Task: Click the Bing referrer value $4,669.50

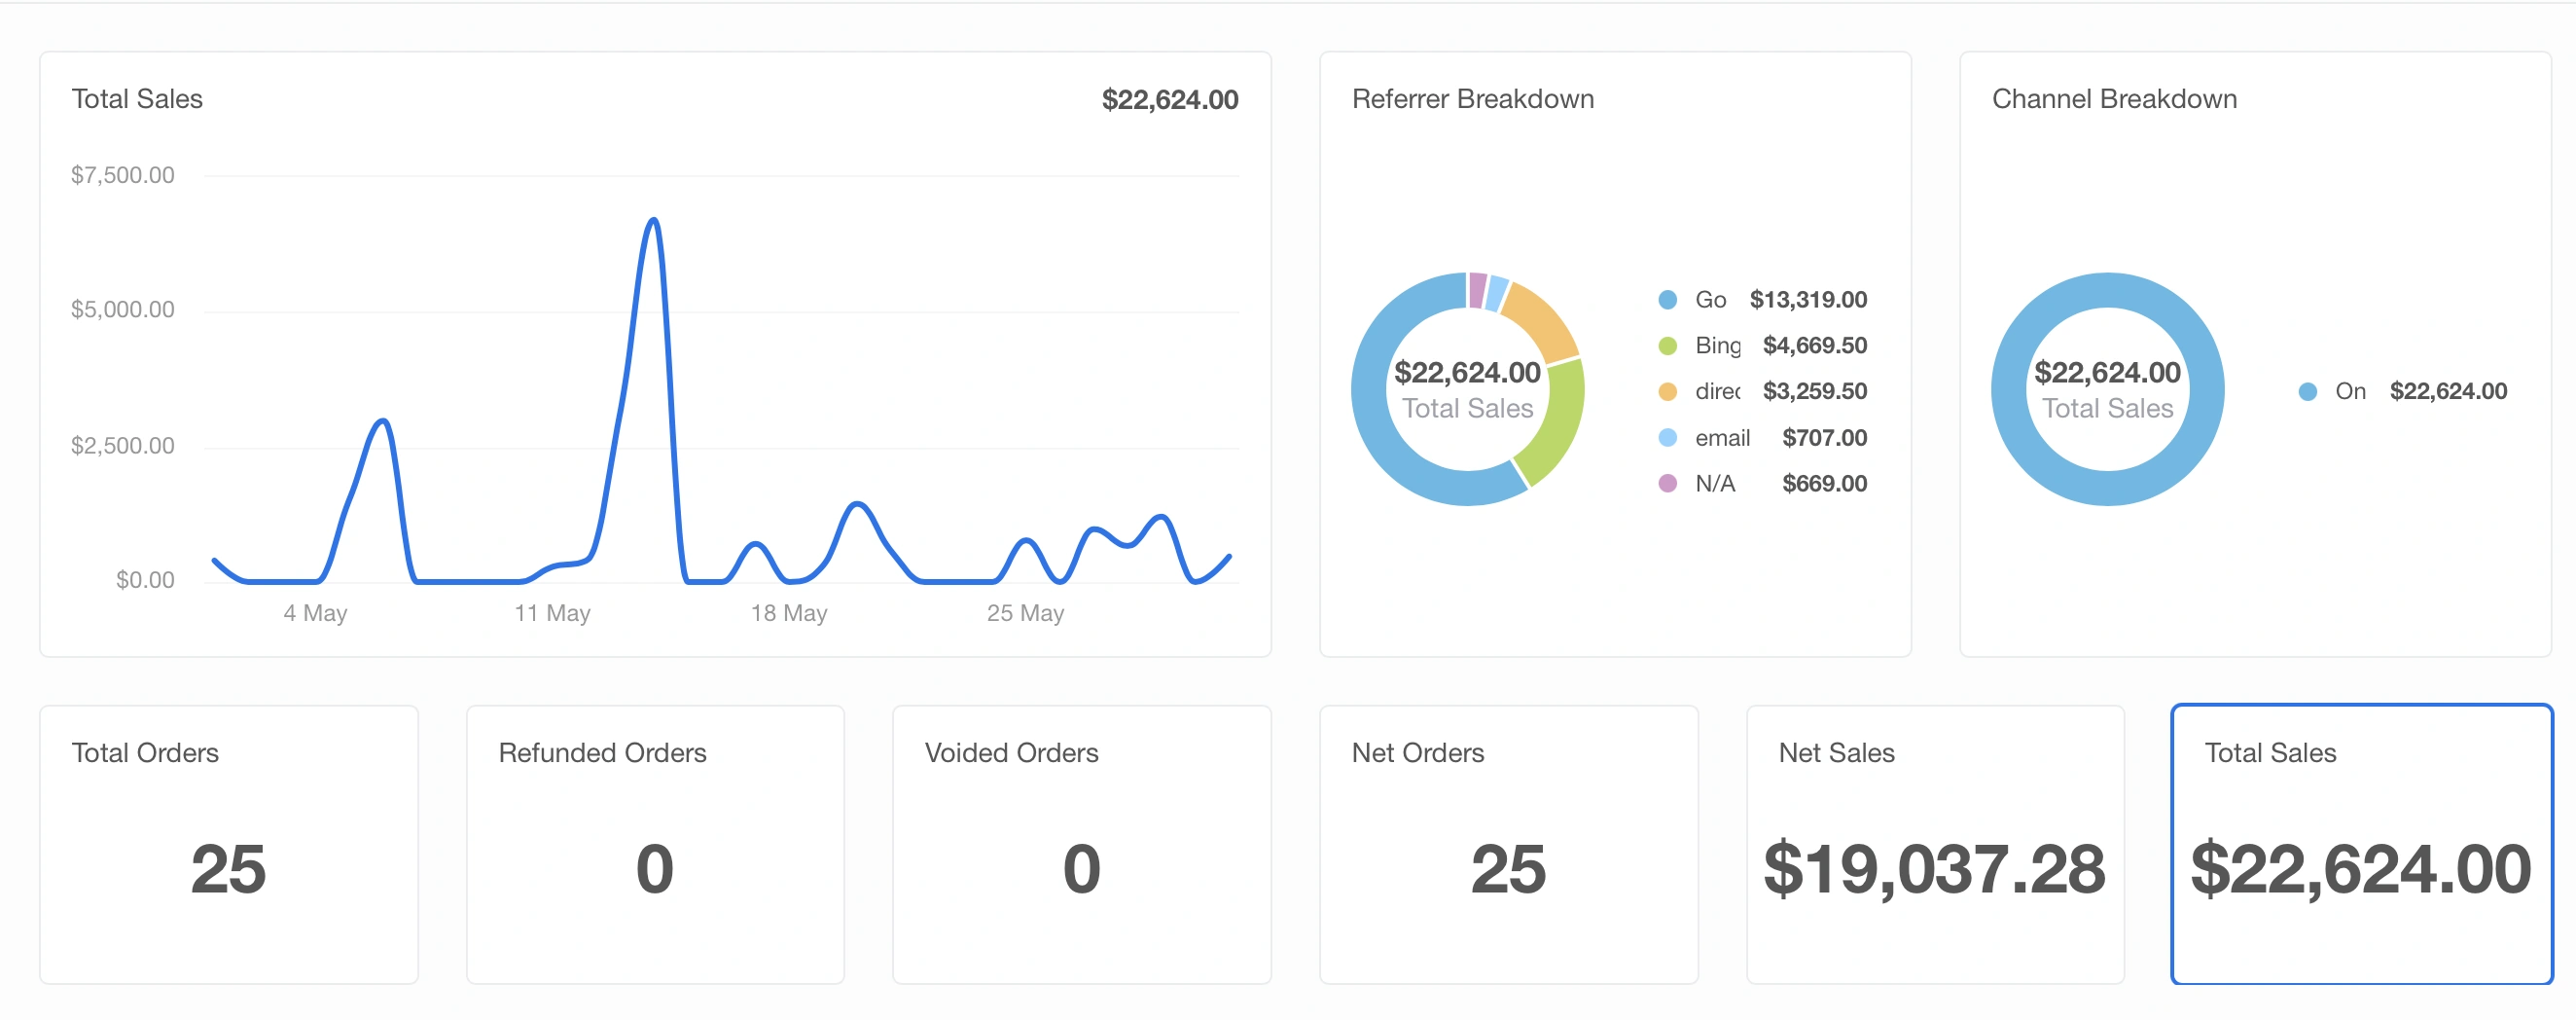Action: (1814, 346)
